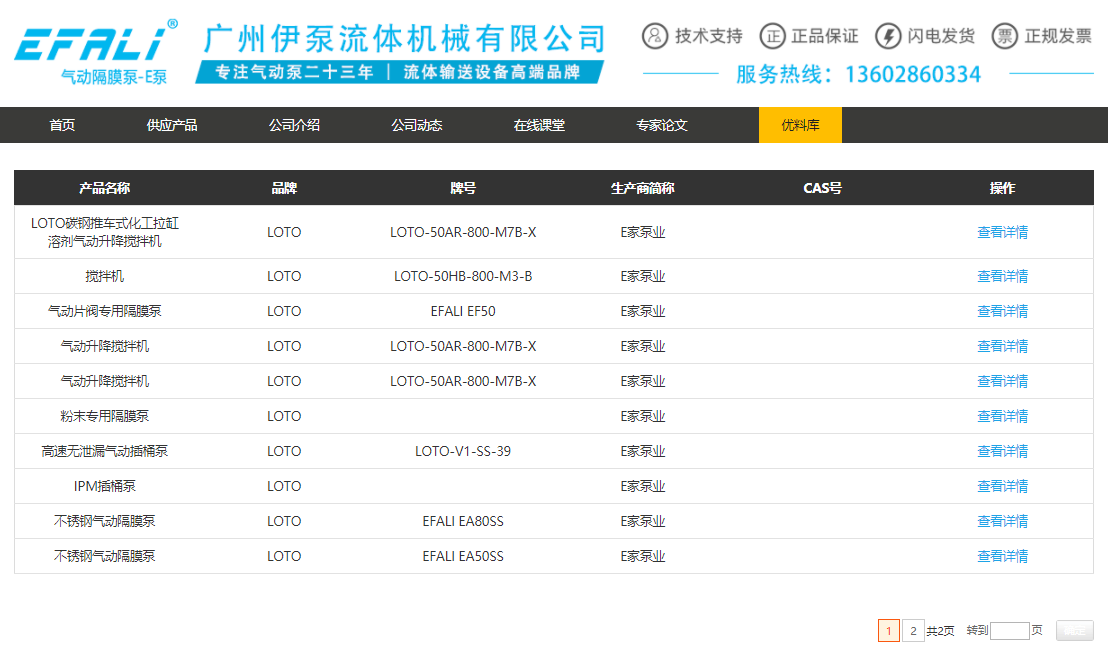This screenshot has height=652, width=1108.
Task: Click the model number LOTO-V1-SS-39
Action: 463,451
